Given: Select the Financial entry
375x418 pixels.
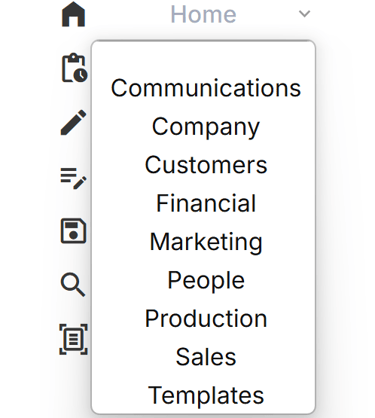Looking at the screenshot, I should [x=206, y=203].
